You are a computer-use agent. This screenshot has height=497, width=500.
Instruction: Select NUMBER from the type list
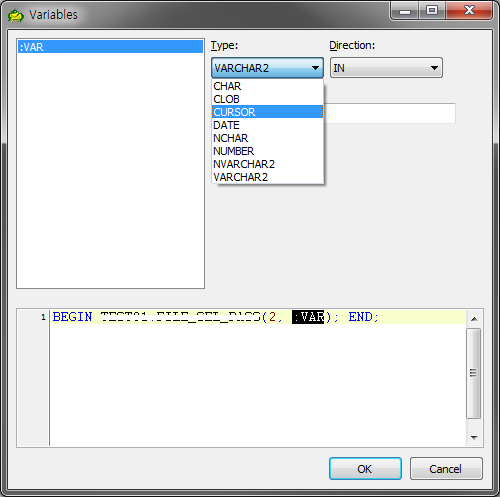tap(267, 151)
